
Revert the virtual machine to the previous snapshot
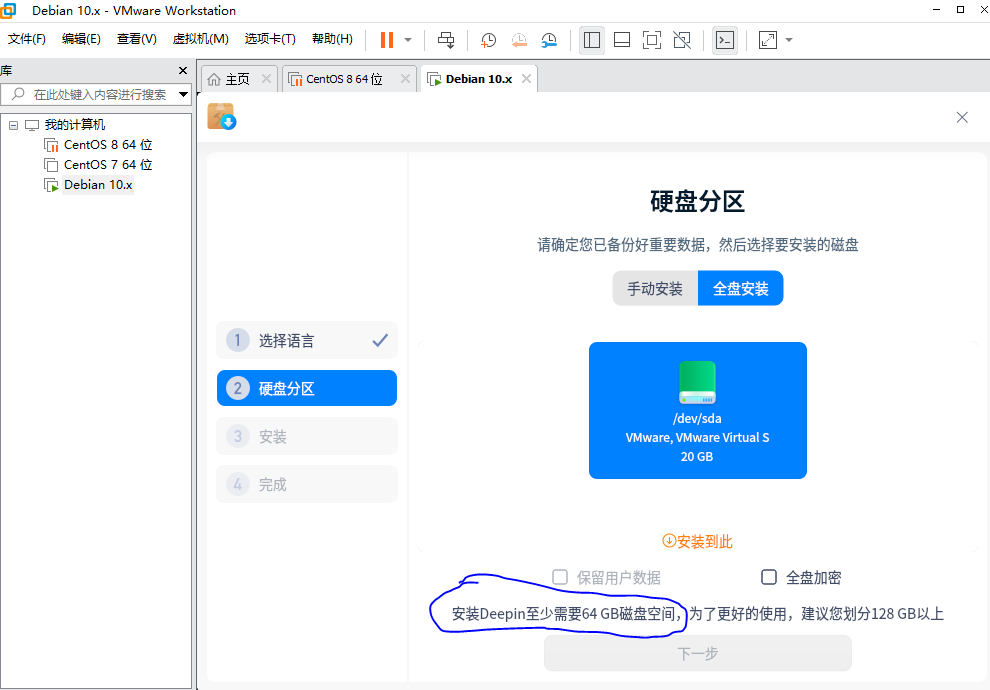[x=519, y=40]
